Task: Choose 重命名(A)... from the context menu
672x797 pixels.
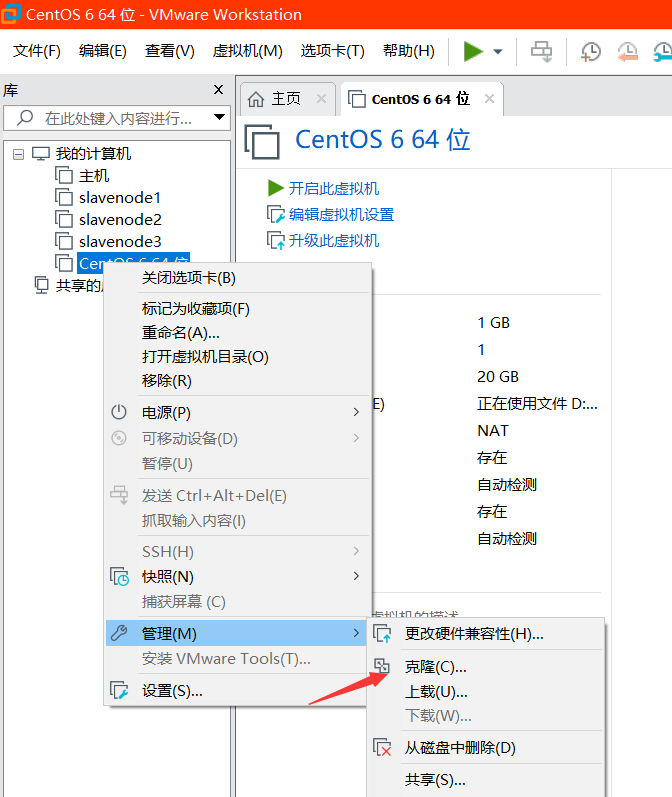Action: tap(237, 333)
